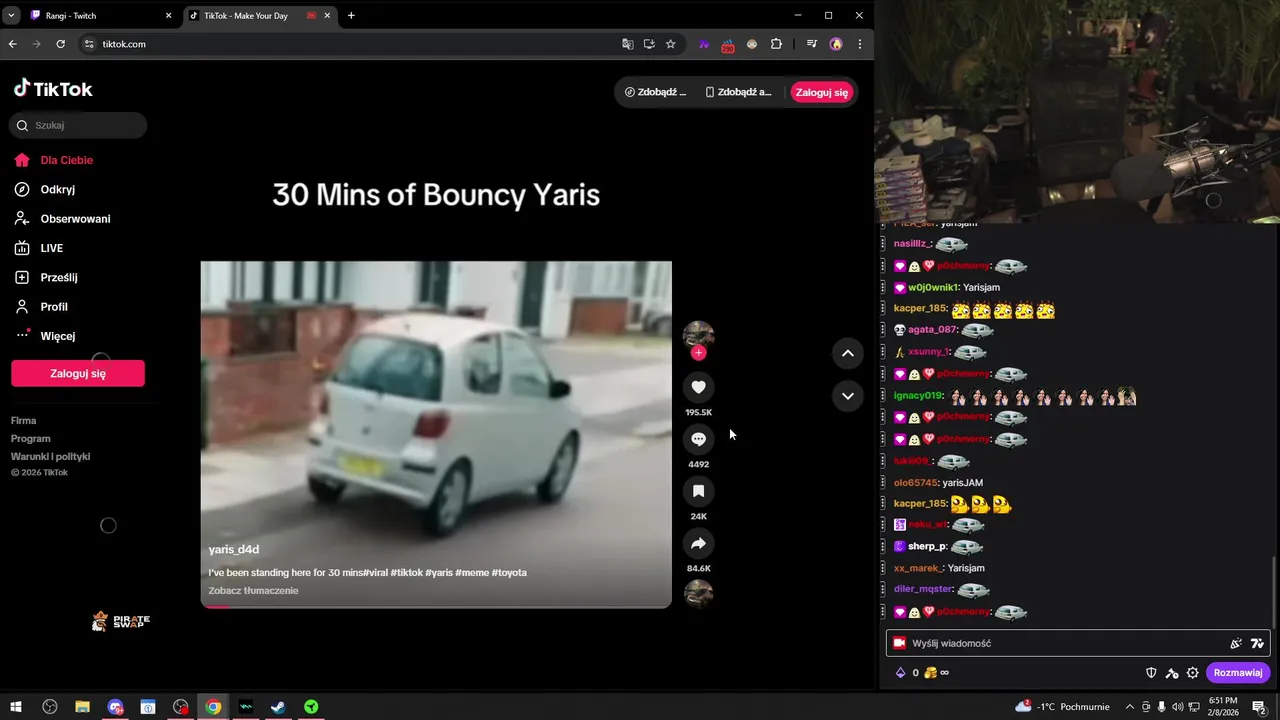Image resolution: width=1280 pixels, height=720 pixels.
Task: Open mod tools gavel icon in chat
Action: pos(1172,673)
